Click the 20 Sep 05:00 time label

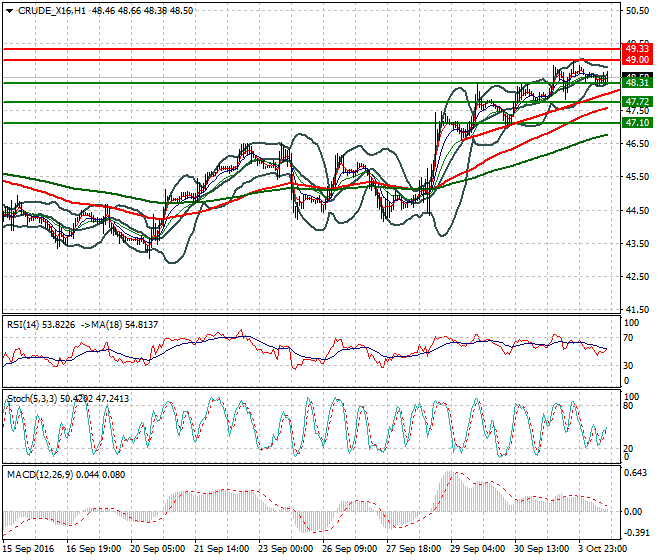(157, 549)
